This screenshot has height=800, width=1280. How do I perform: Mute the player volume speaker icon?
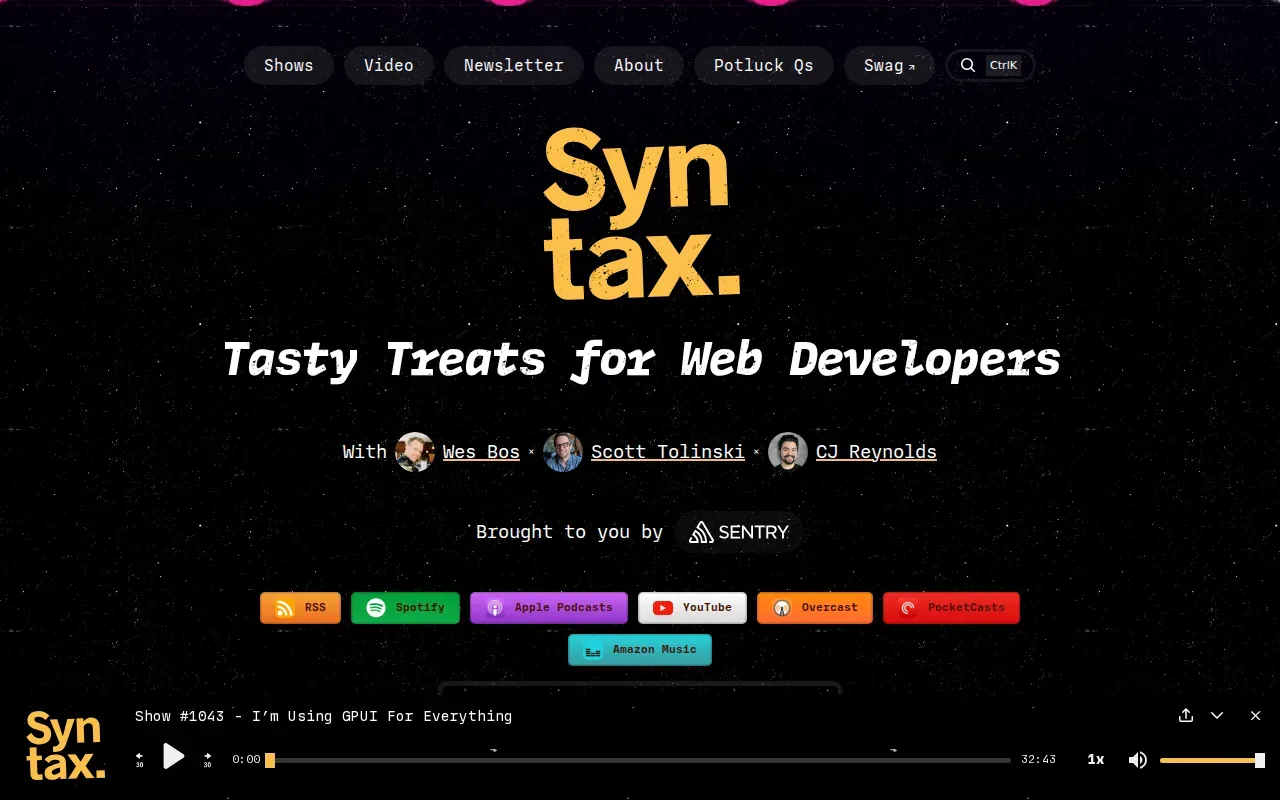[x=1138, y=760]
